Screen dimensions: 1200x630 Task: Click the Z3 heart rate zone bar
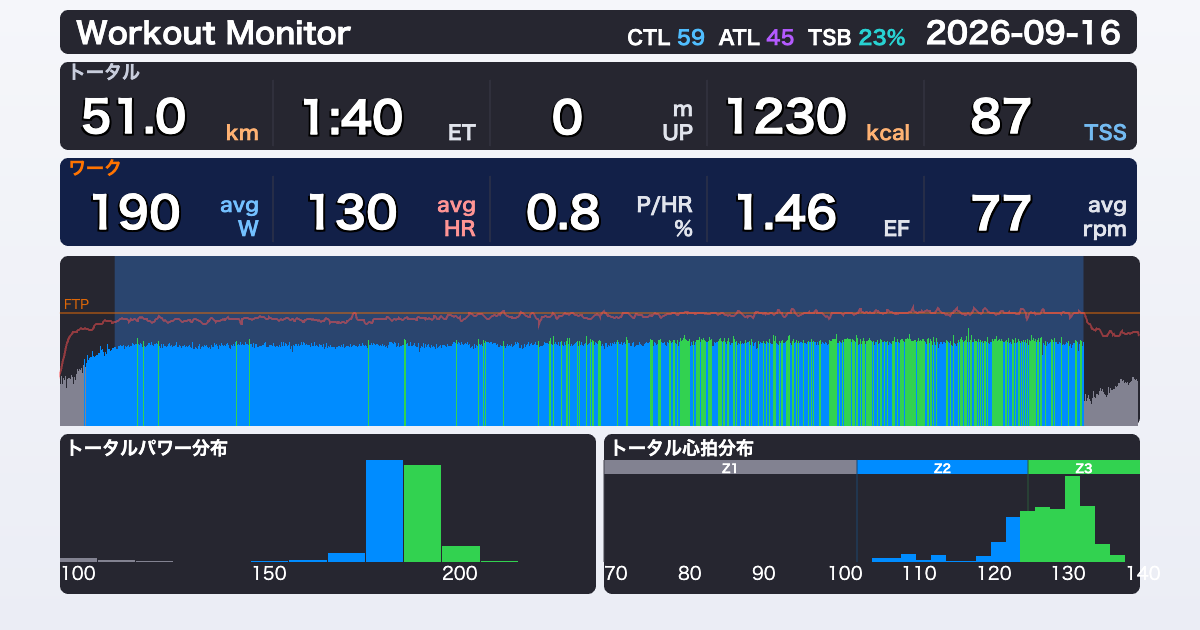pos(1084,467)
